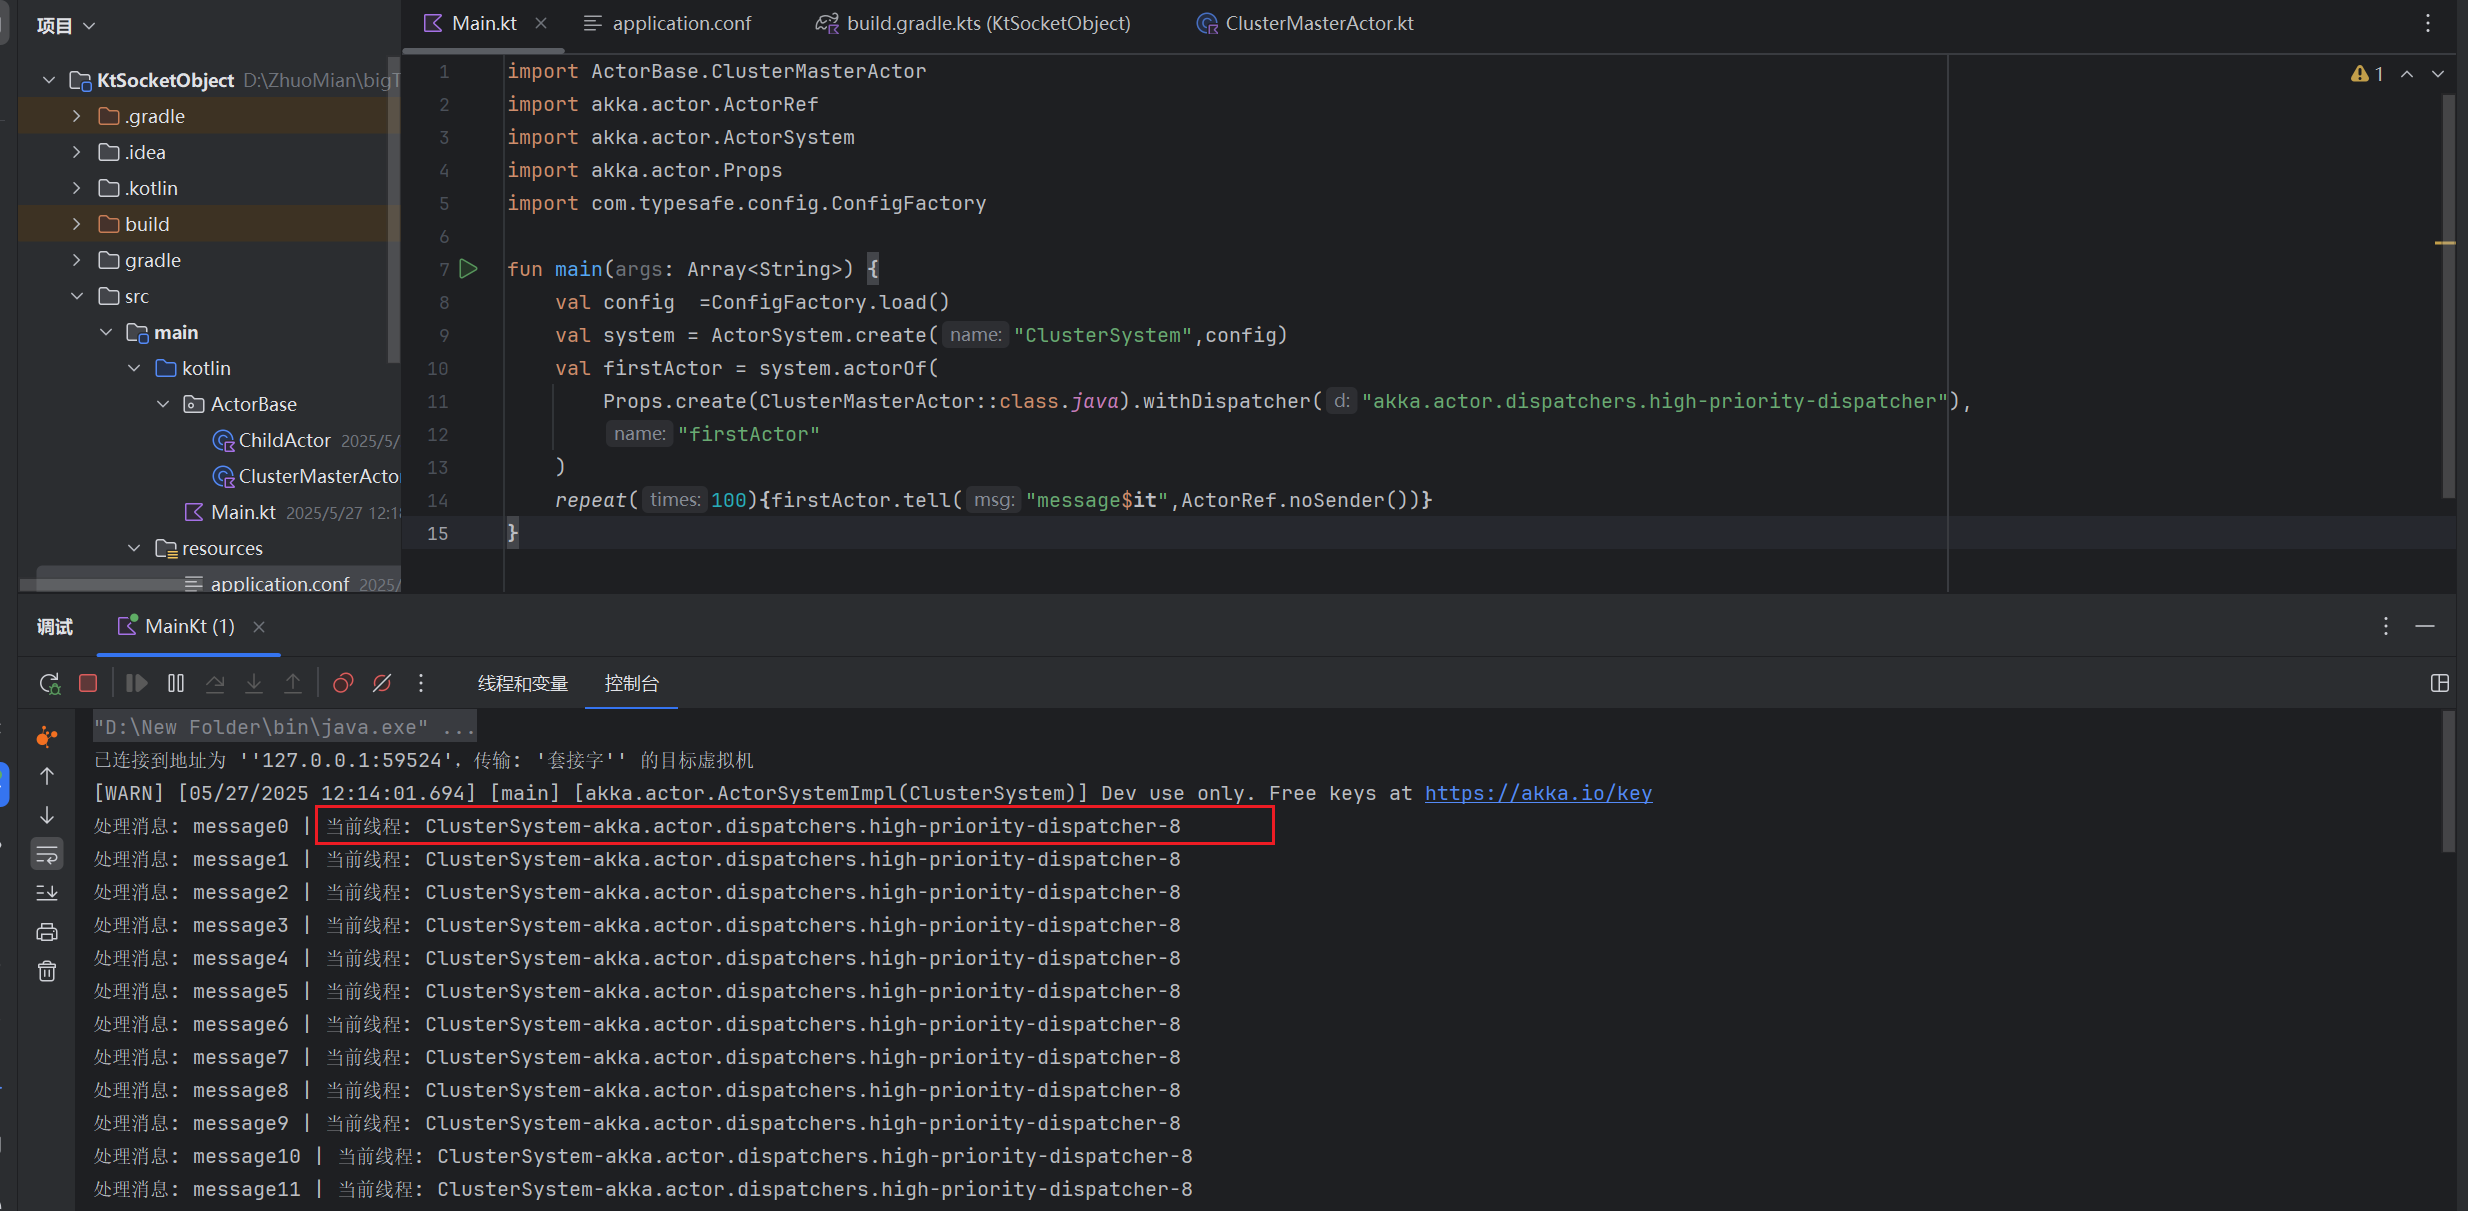Collapse the main folder

pyautogui.click(x=106, y=332)
